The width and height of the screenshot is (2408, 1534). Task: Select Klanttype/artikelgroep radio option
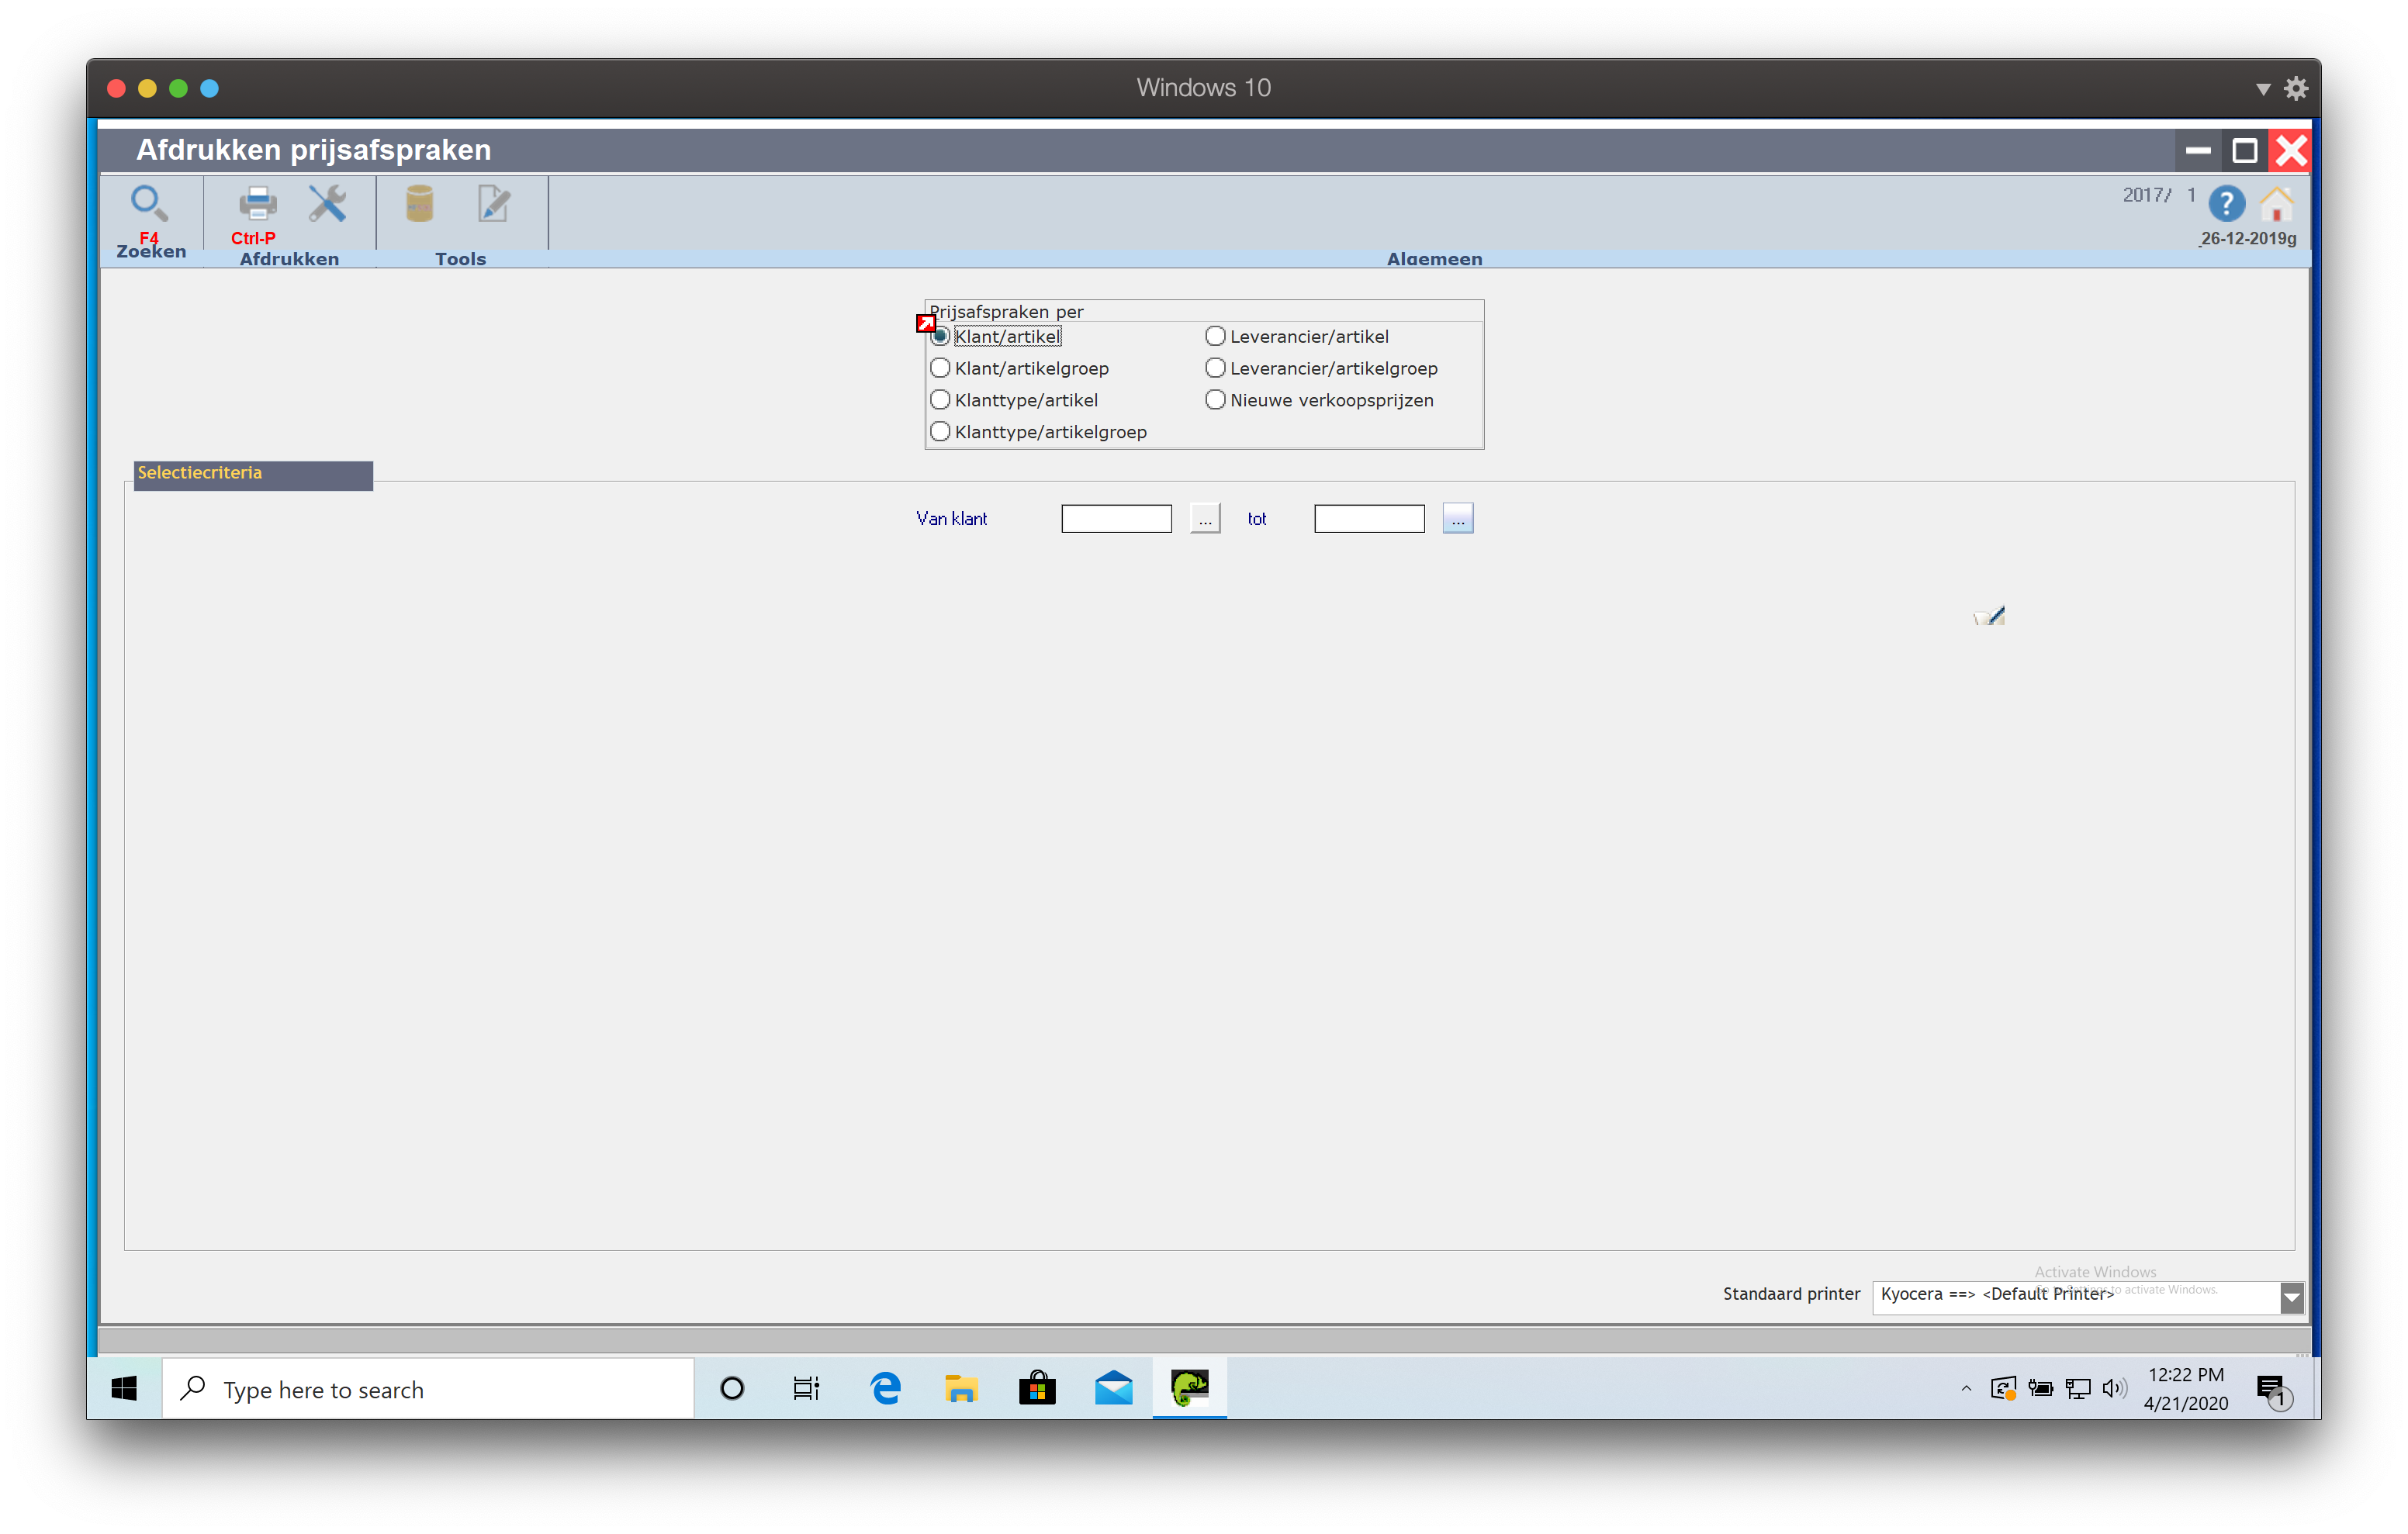(x=940, y=432)
